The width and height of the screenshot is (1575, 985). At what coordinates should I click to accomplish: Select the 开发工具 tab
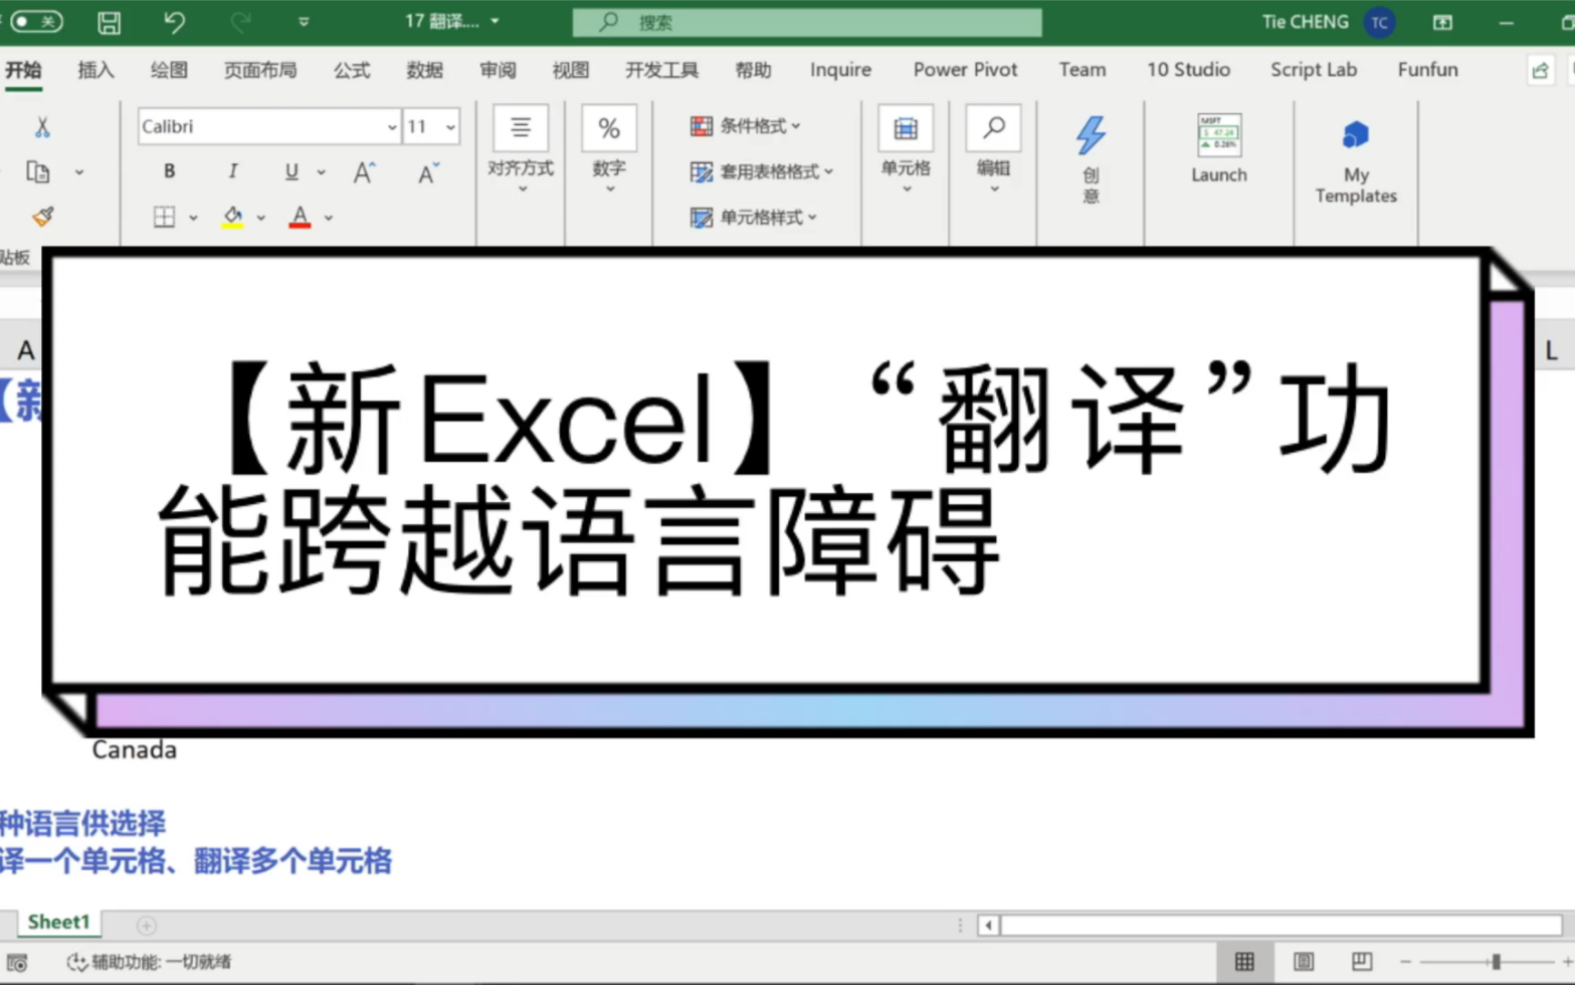tap(662, 70)
